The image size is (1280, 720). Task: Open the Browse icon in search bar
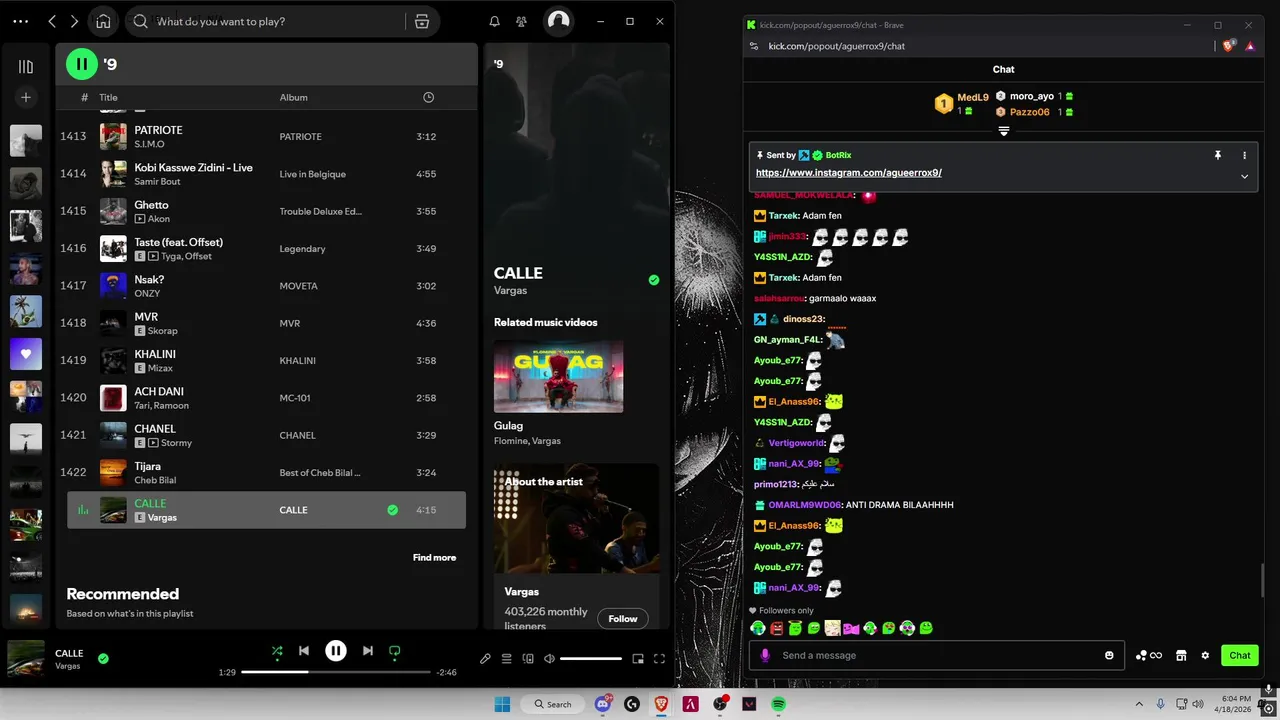coord(422,21)
